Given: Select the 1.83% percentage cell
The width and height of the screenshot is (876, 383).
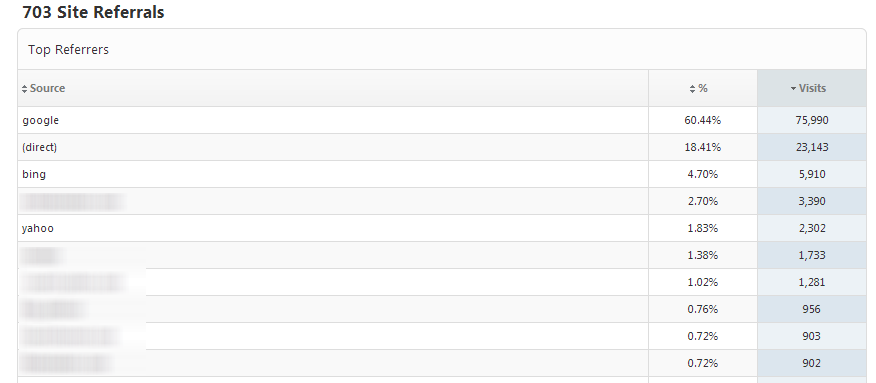Looking at the screenshot, I should click(703, 228).
